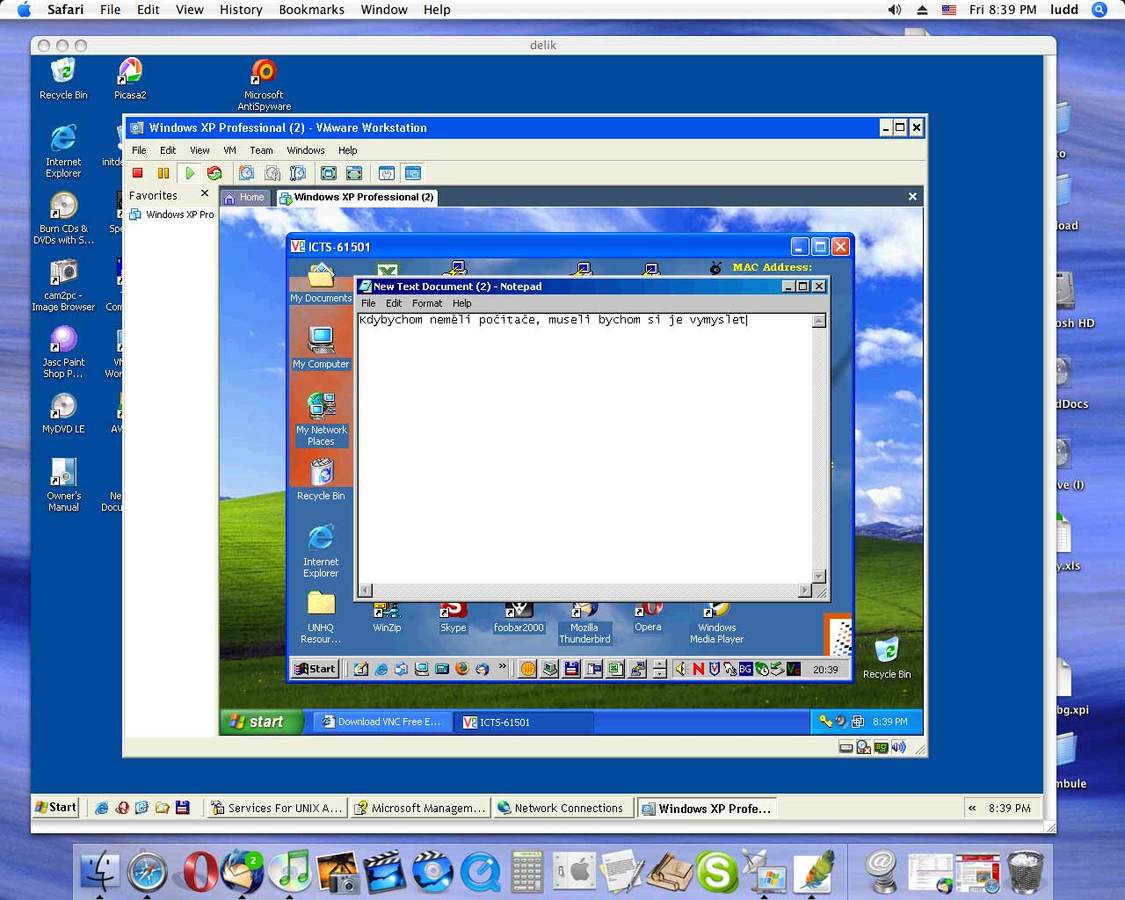Open the VM menu in VMware Workstation
The width and height of the screenshot is (1125, 900).
pos(230,150)
